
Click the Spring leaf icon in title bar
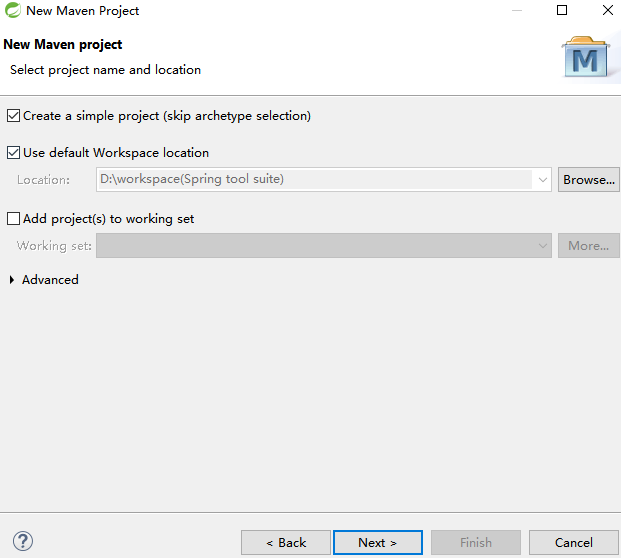tap(13, 10)
